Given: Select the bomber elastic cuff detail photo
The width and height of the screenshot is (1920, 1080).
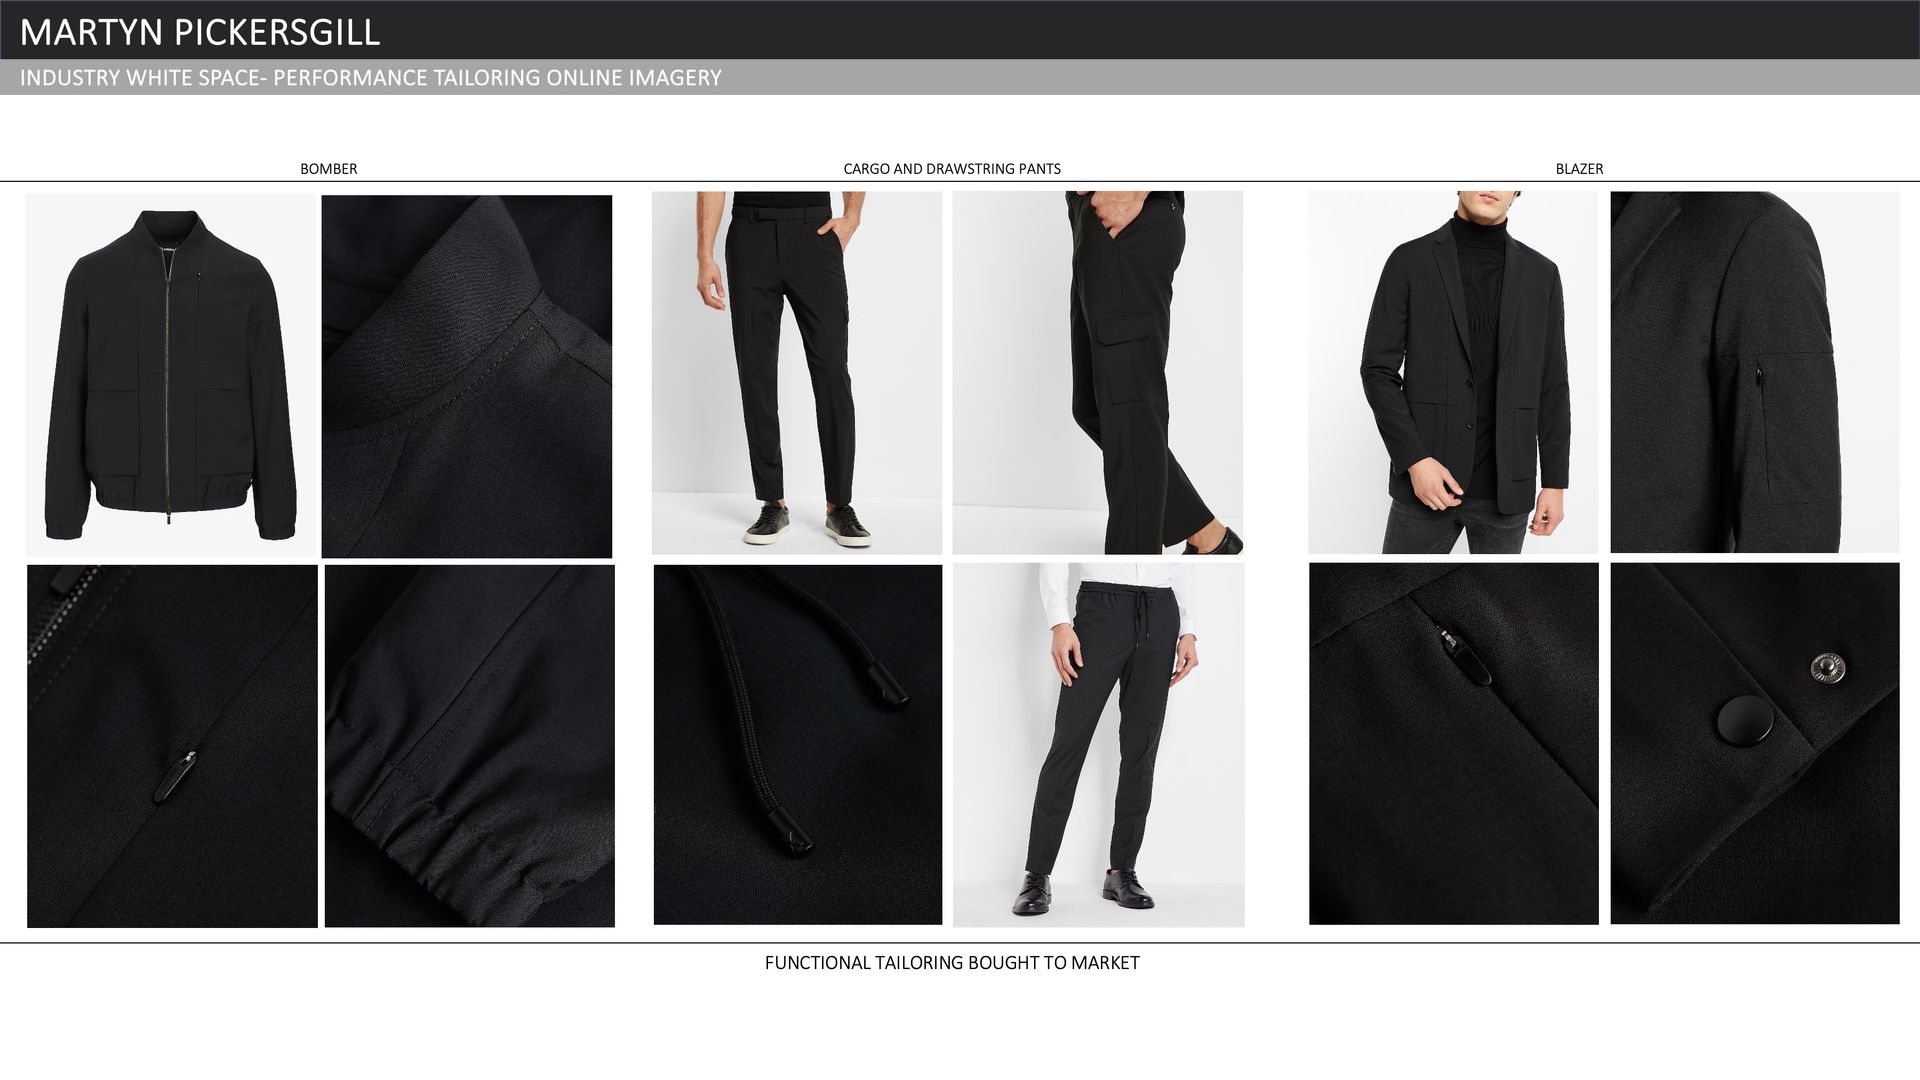Looking at the screenshot, I should pyautogui.click(x=469, y=746).
